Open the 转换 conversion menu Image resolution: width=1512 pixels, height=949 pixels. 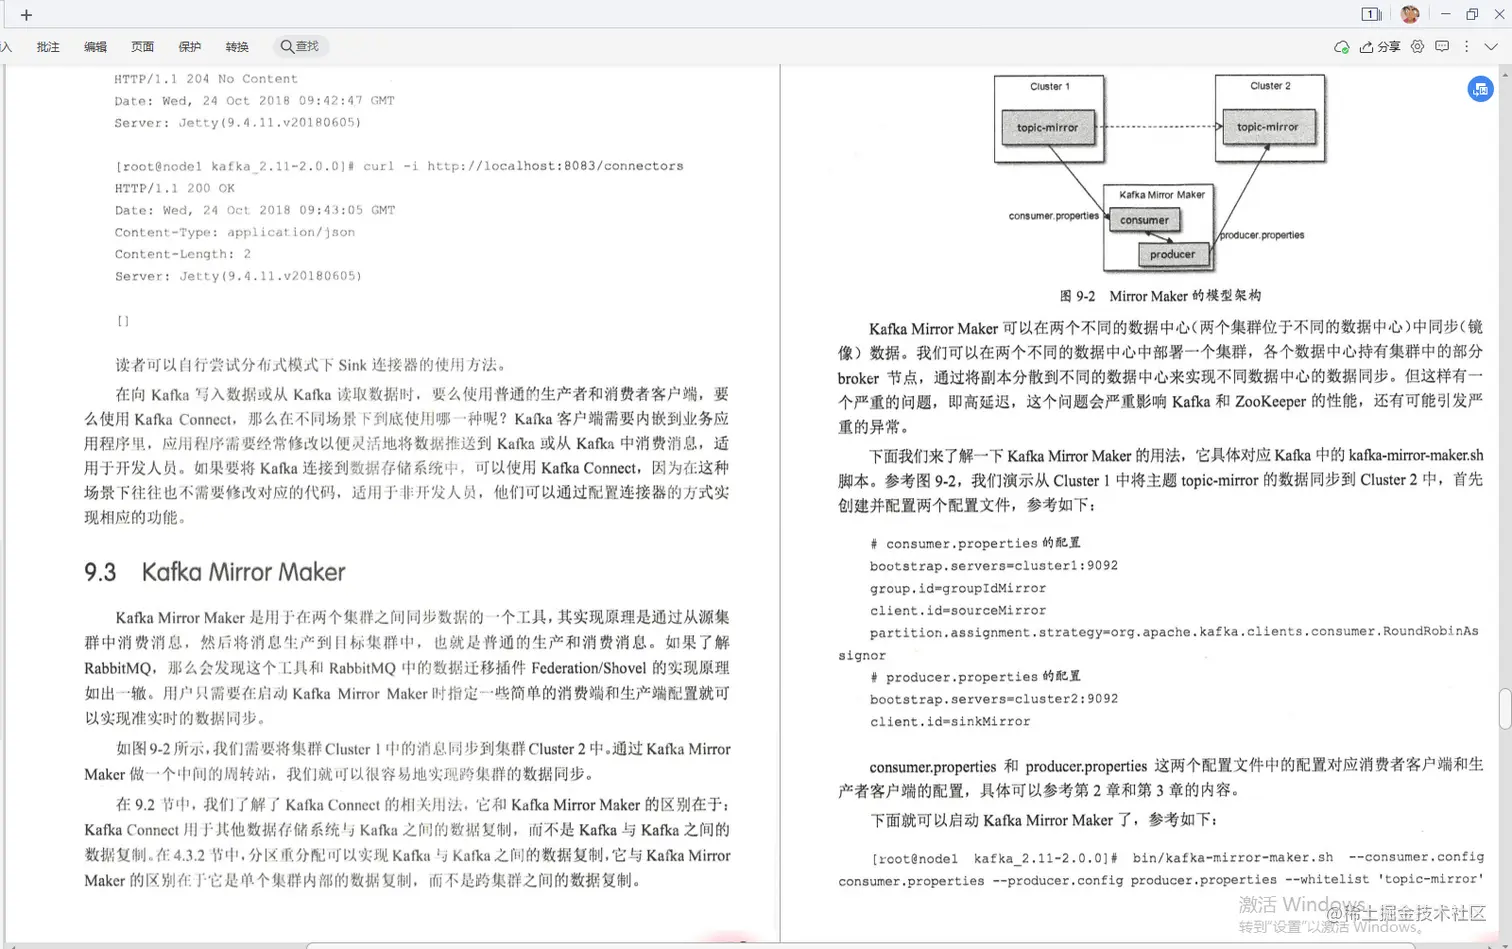coord(236,46)
